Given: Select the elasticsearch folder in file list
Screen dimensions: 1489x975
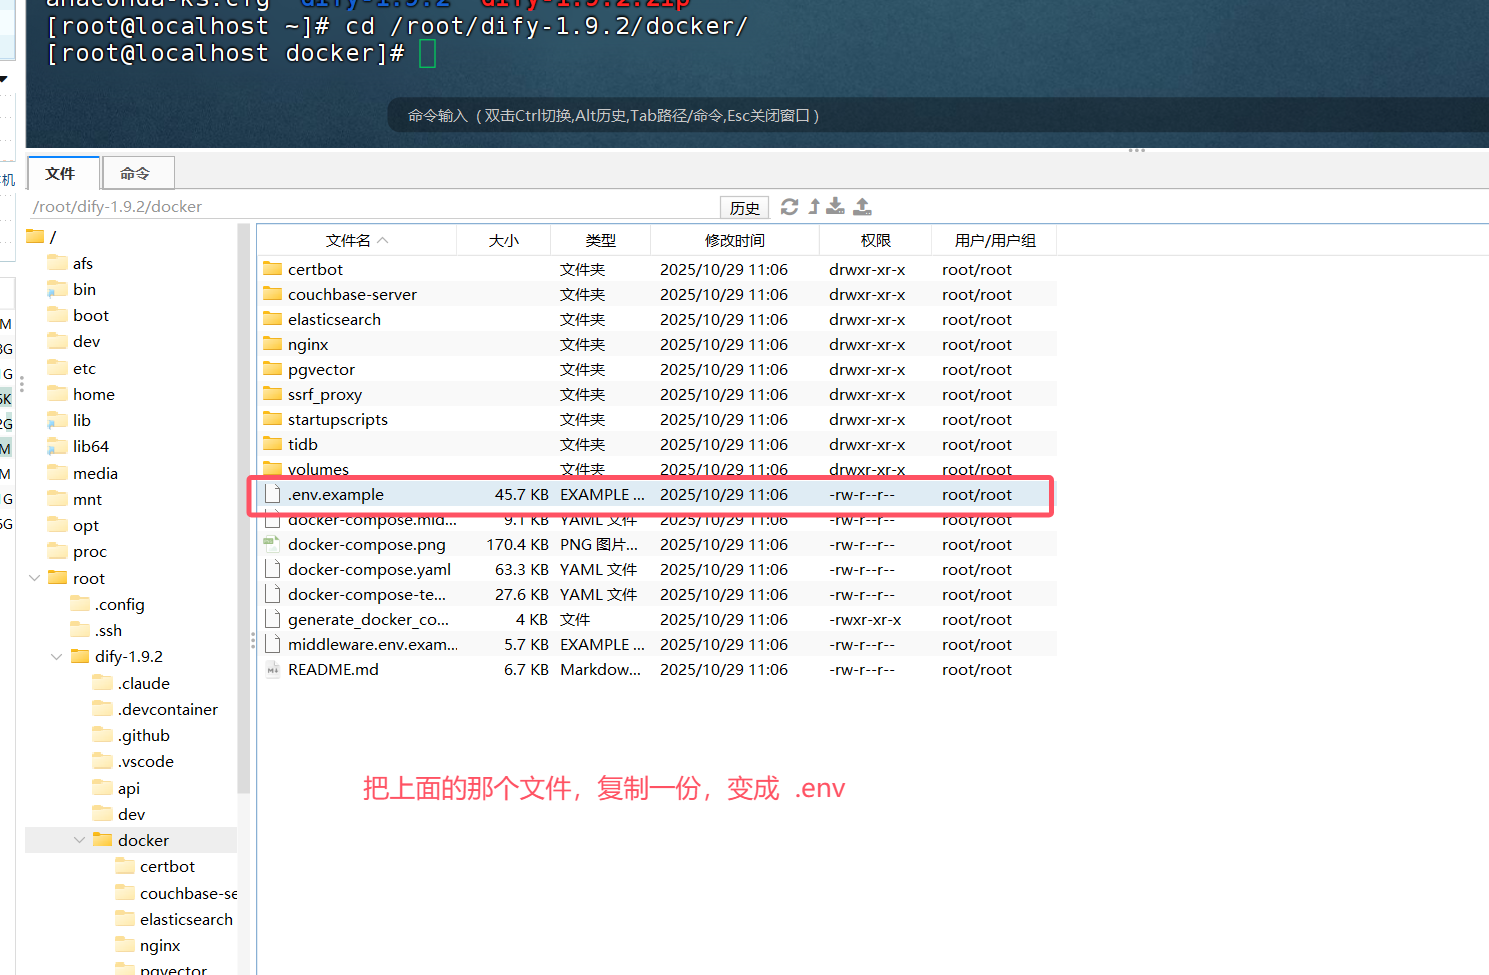Looking at the screenshot, I should click(x=334, y=320).
